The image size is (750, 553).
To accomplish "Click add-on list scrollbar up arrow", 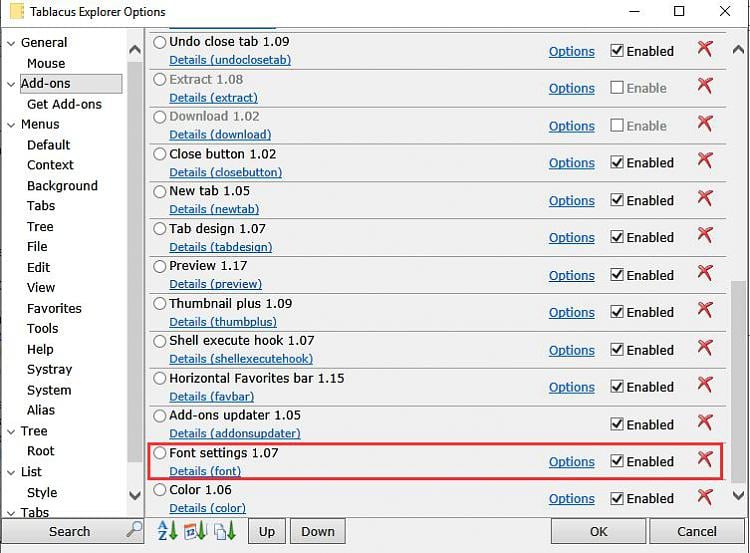I will (738, 49).
